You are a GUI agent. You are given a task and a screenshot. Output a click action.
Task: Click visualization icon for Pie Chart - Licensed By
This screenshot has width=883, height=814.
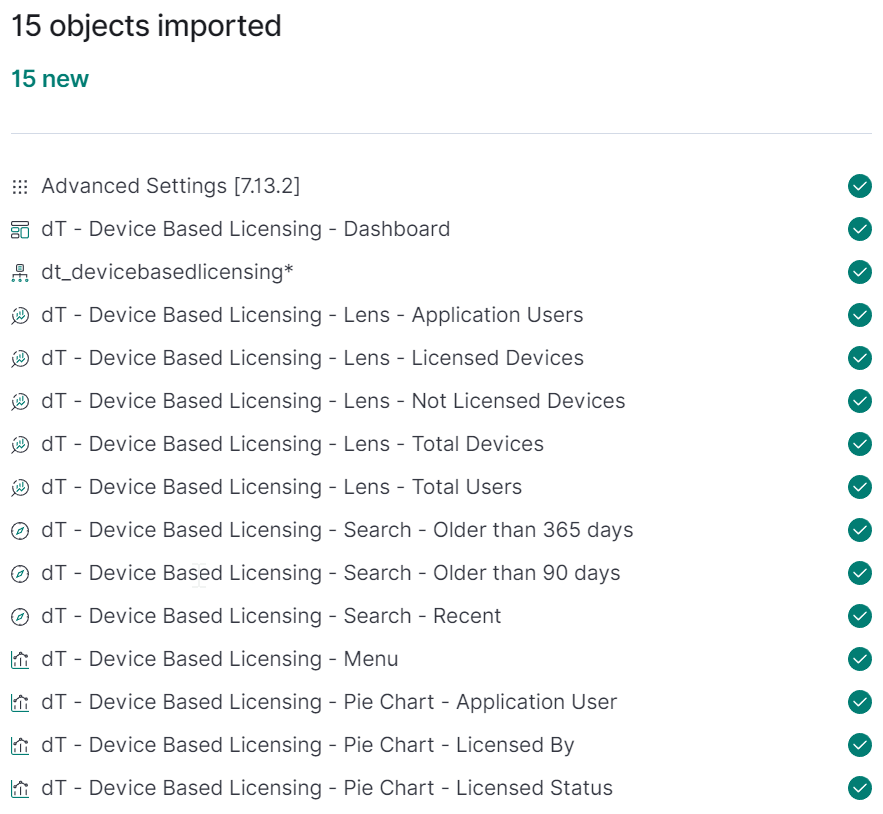click(x=19, y=745)
